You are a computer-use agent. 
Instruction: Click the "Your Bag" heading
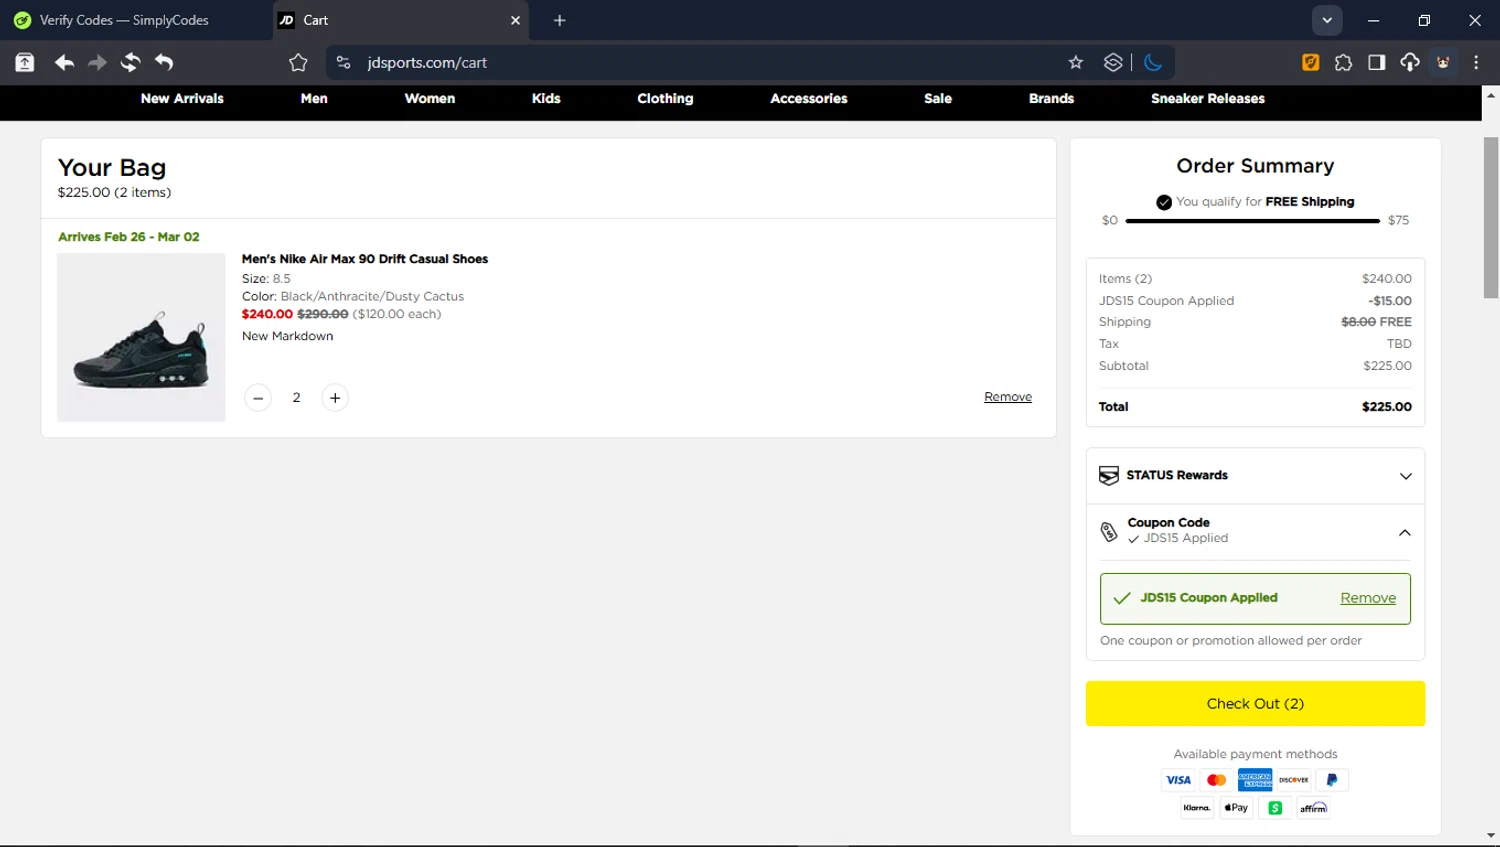point(112,168)
